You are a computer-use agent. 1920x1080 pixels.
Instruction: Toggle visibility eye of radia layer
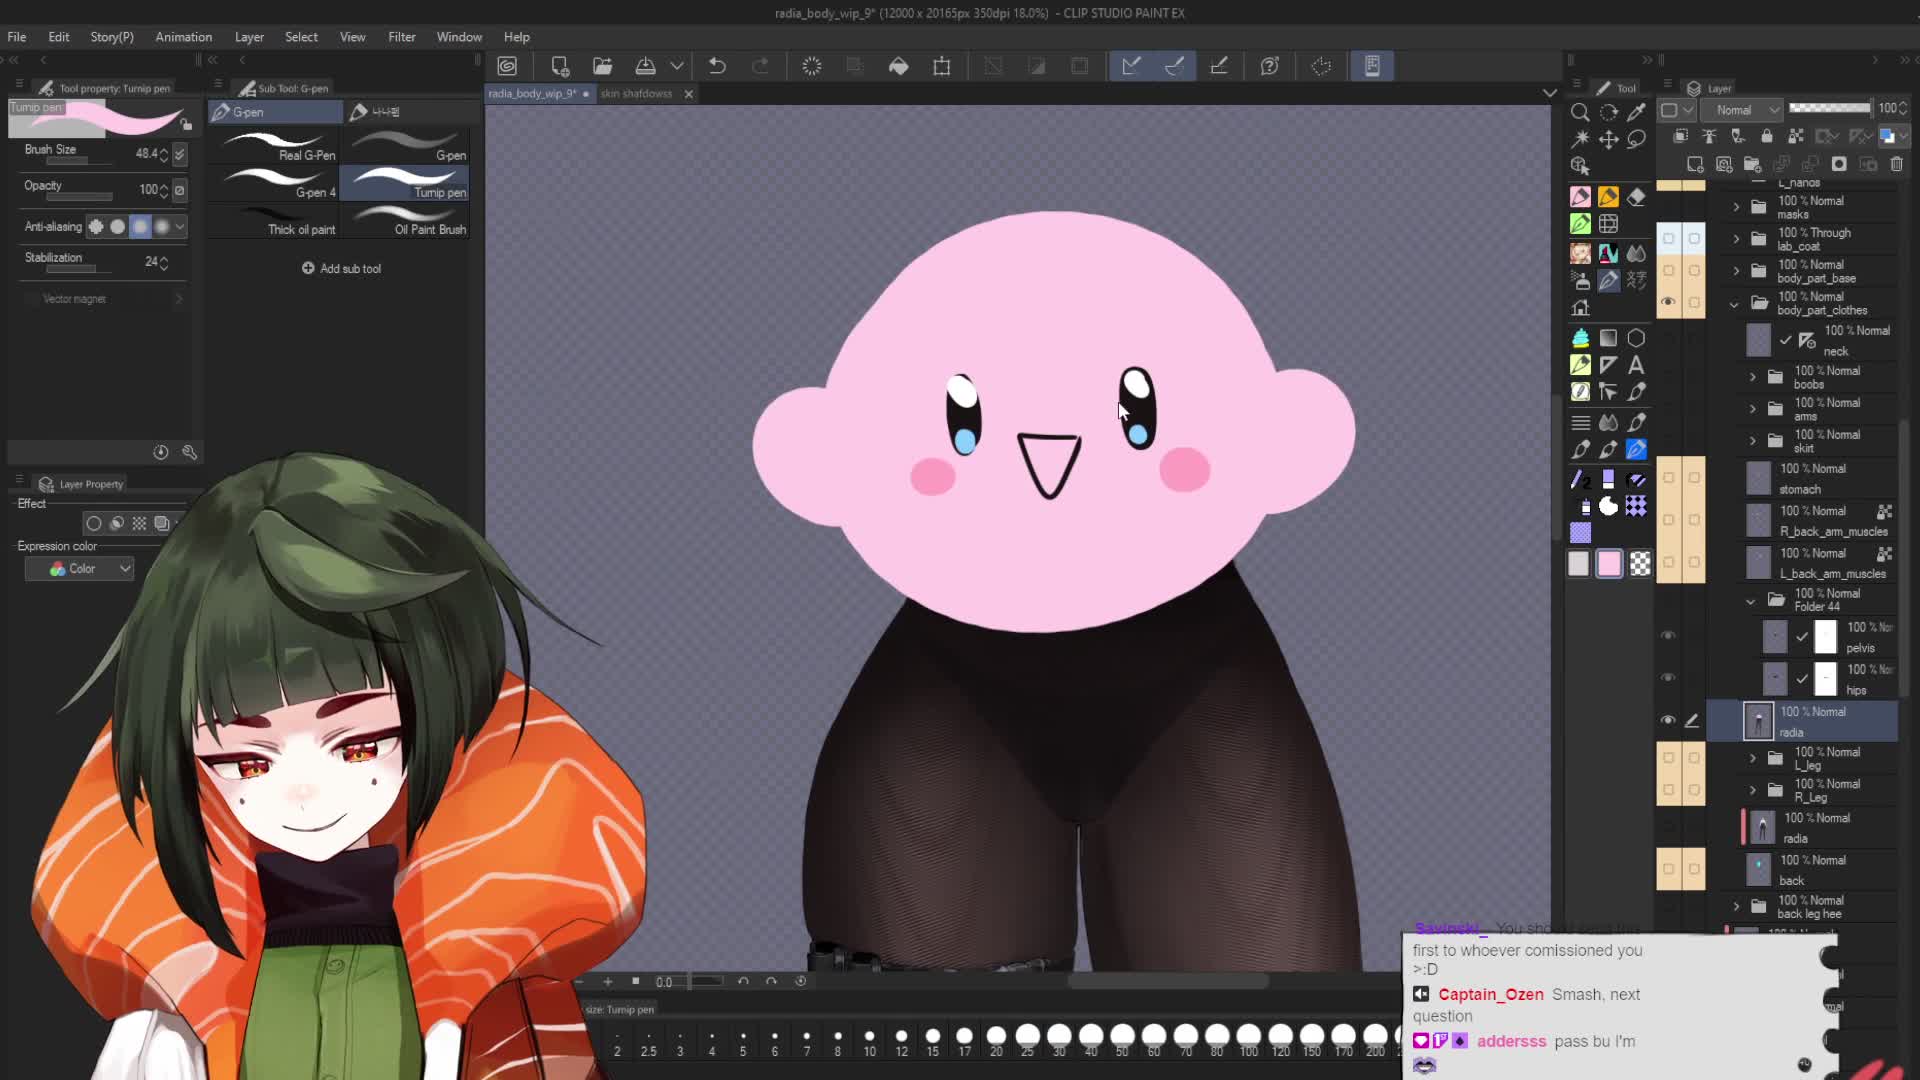[x=1668, y=721]
